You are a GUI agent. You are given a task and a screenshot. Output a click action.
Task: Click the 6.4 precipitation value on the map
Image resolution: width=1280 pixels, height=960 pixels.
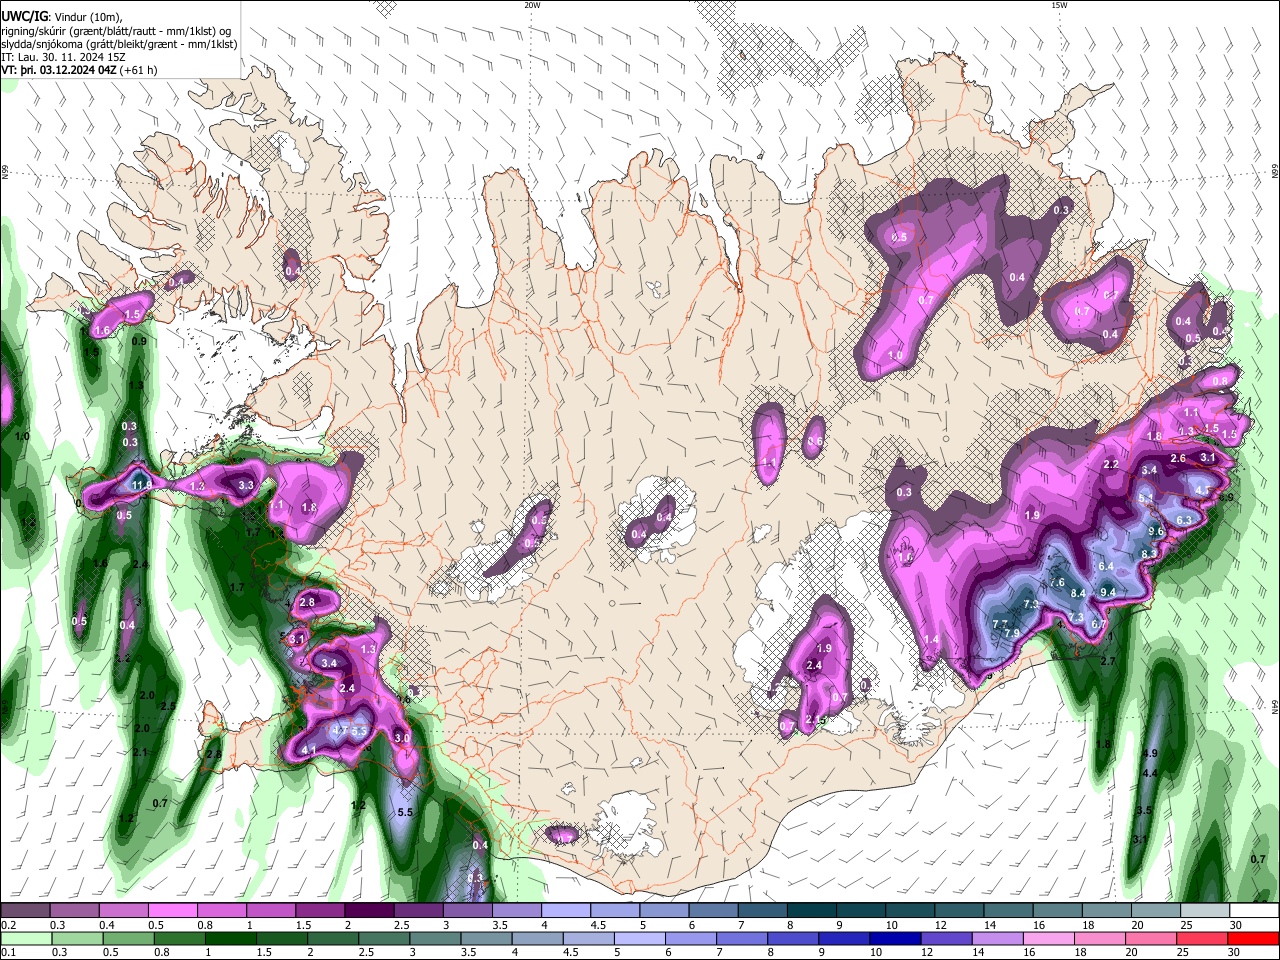coord(1106,567)
